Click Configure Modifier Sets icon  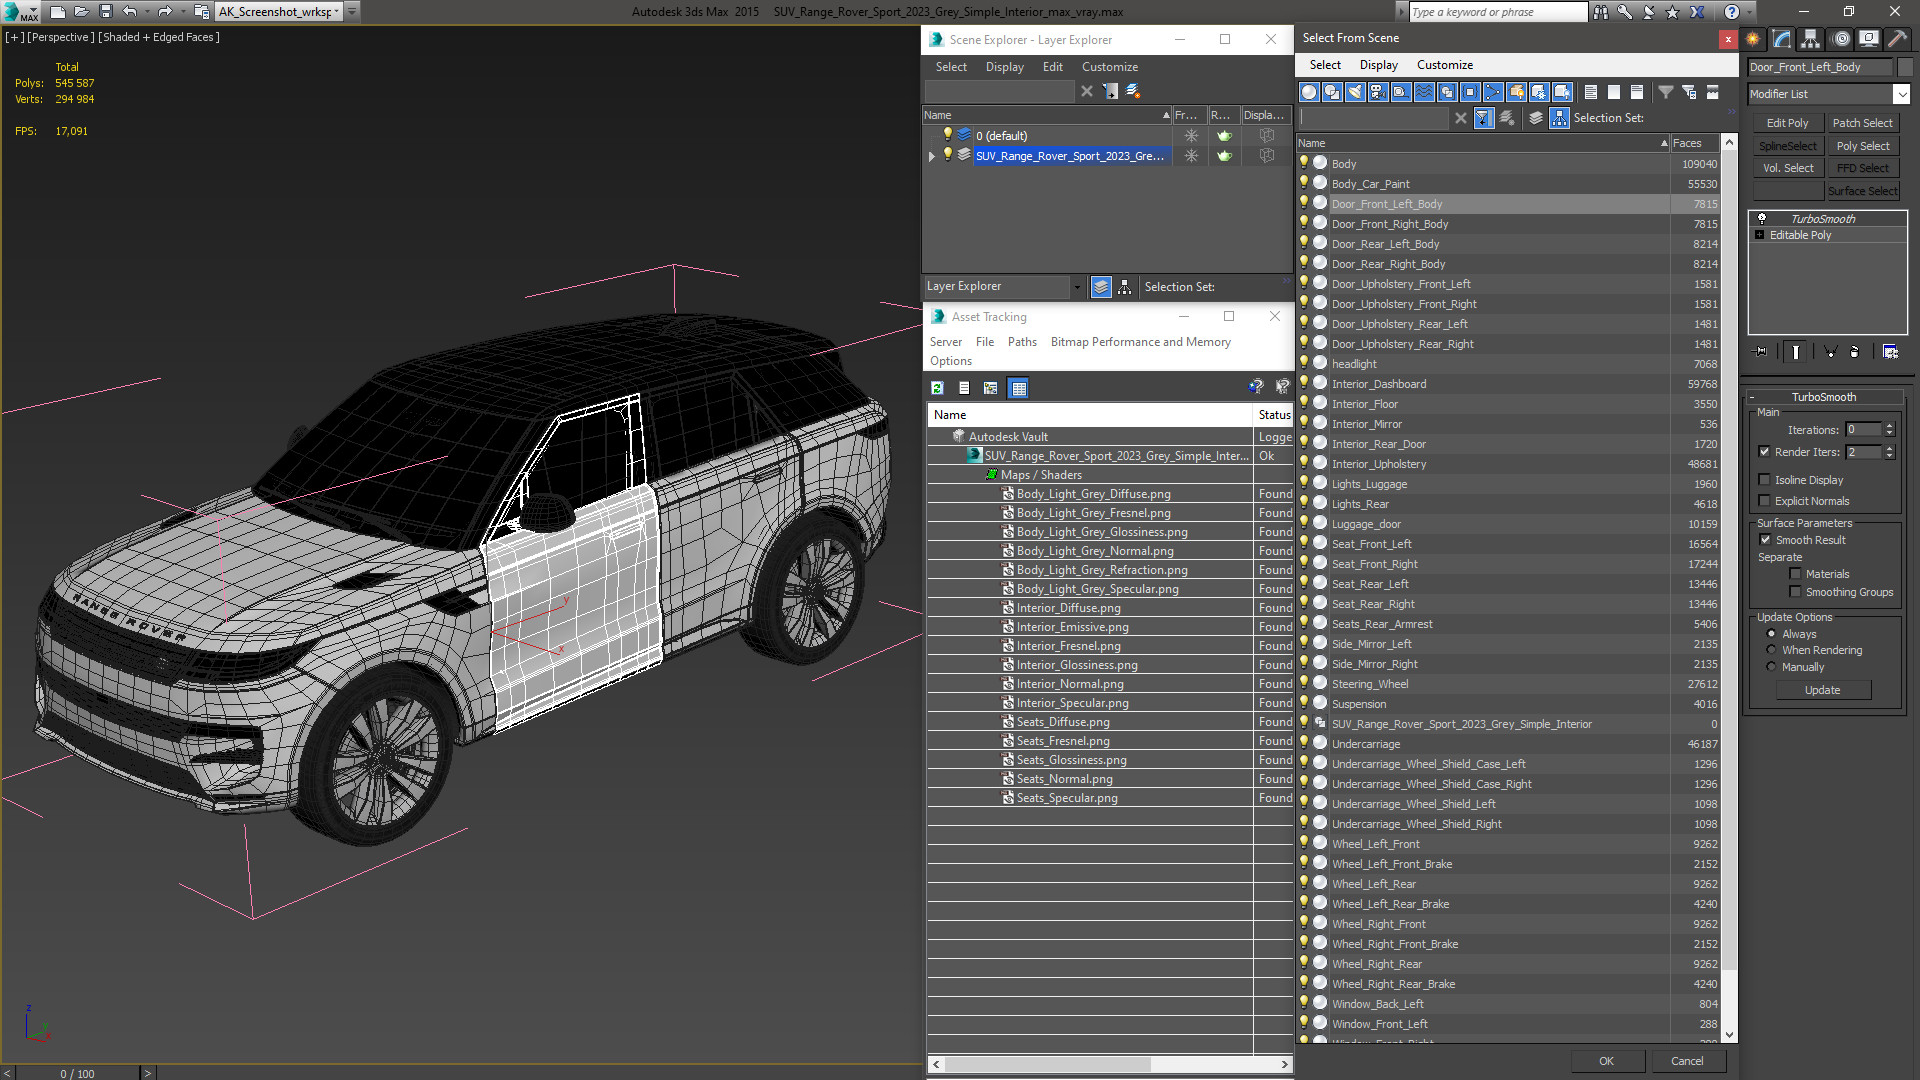(1890, 352)
